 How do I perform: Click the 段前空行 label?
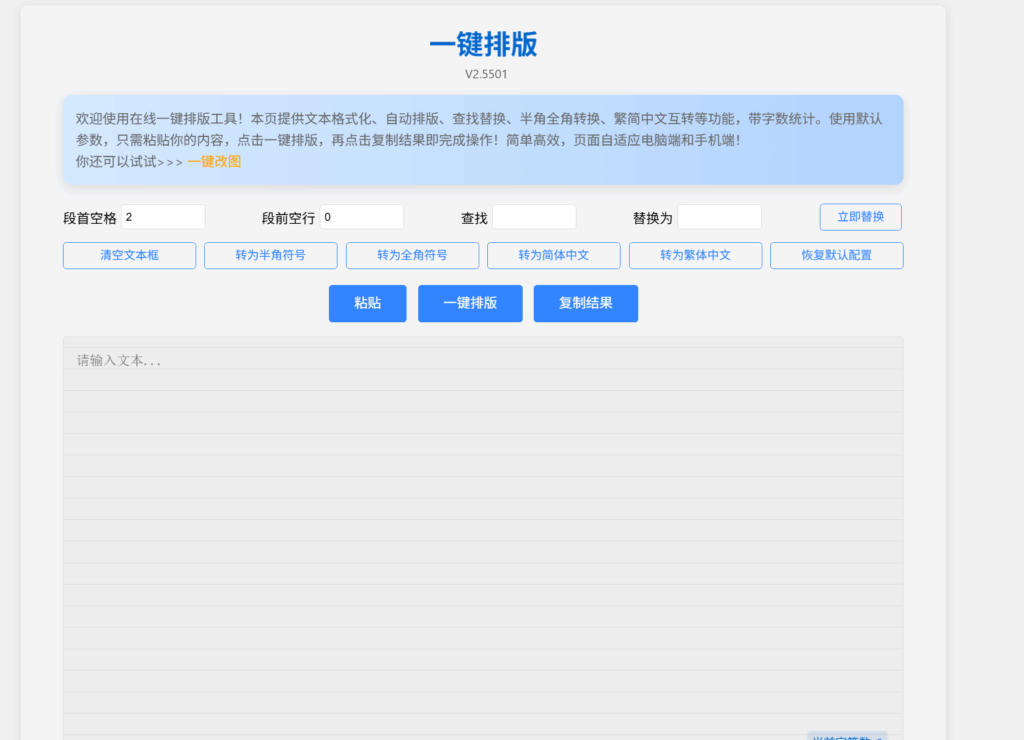click(288, 218)
